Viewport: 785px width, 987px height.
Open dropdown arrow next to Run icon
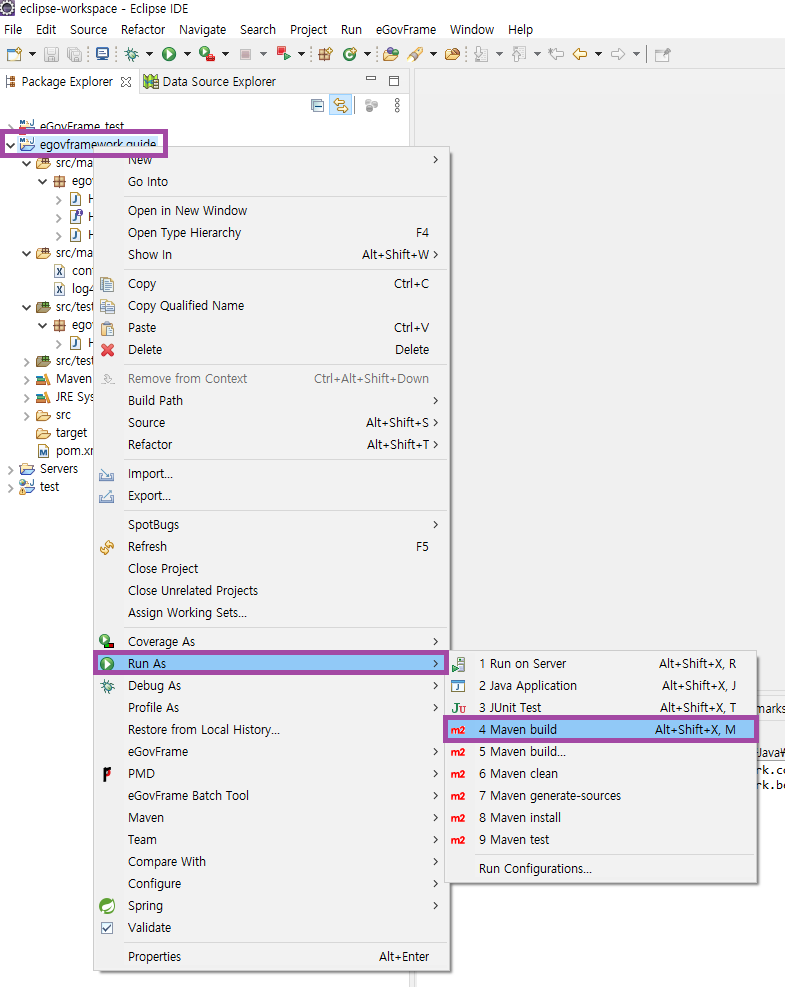(x=187, y=54)
